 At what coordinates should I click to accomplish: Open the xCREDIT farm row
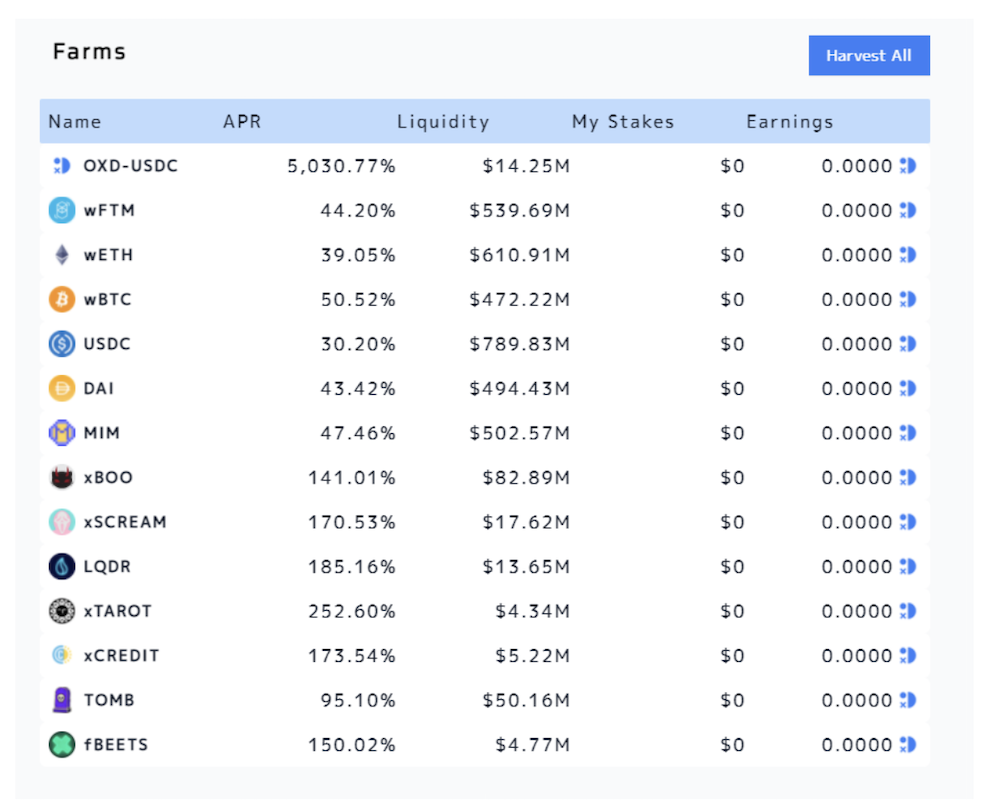485,655
